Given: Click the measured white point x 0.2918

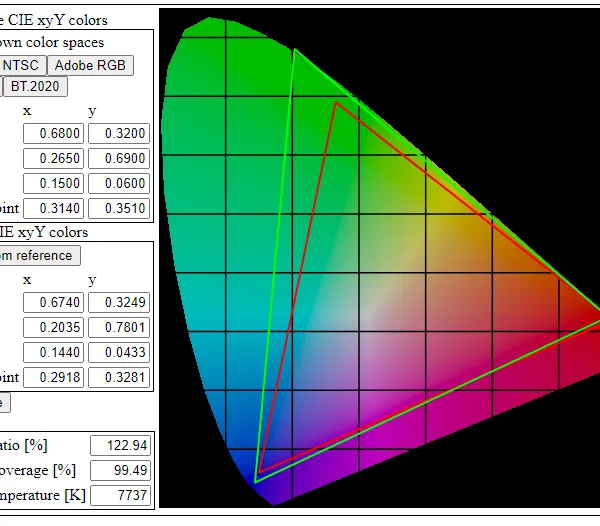Looking at the screenshot, I should [53, 378].
